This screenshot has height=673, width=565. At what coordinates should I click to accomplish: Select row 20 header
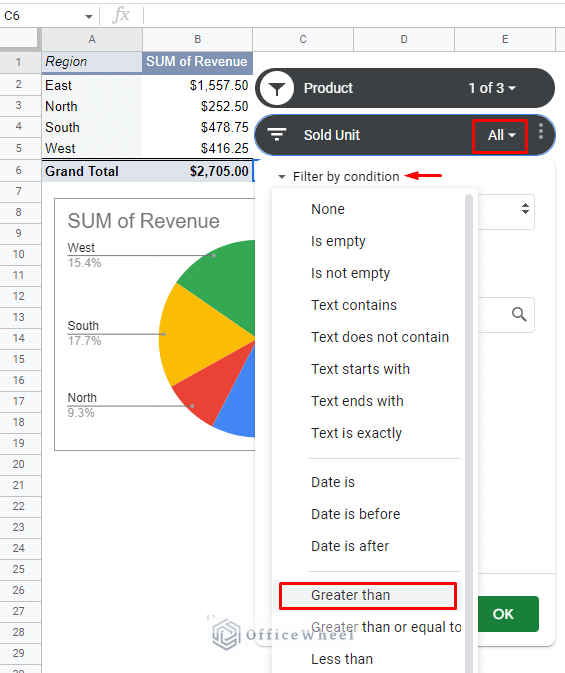19,464
